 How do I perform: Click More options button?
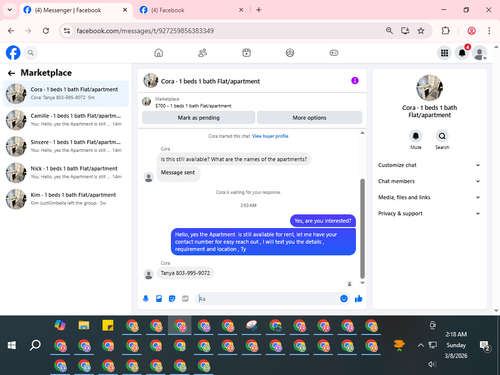tap(309, 118)
